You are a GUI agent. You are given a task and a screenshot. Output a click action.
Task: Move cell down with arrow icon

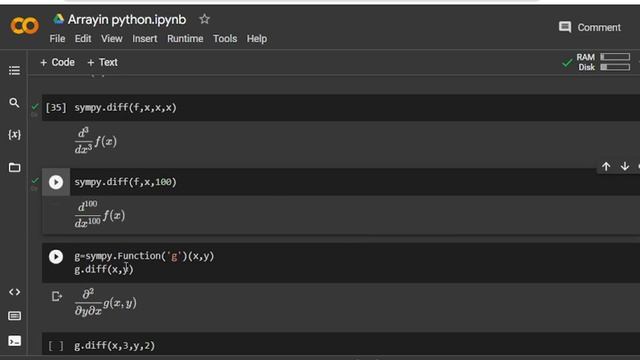click(624, 167)
